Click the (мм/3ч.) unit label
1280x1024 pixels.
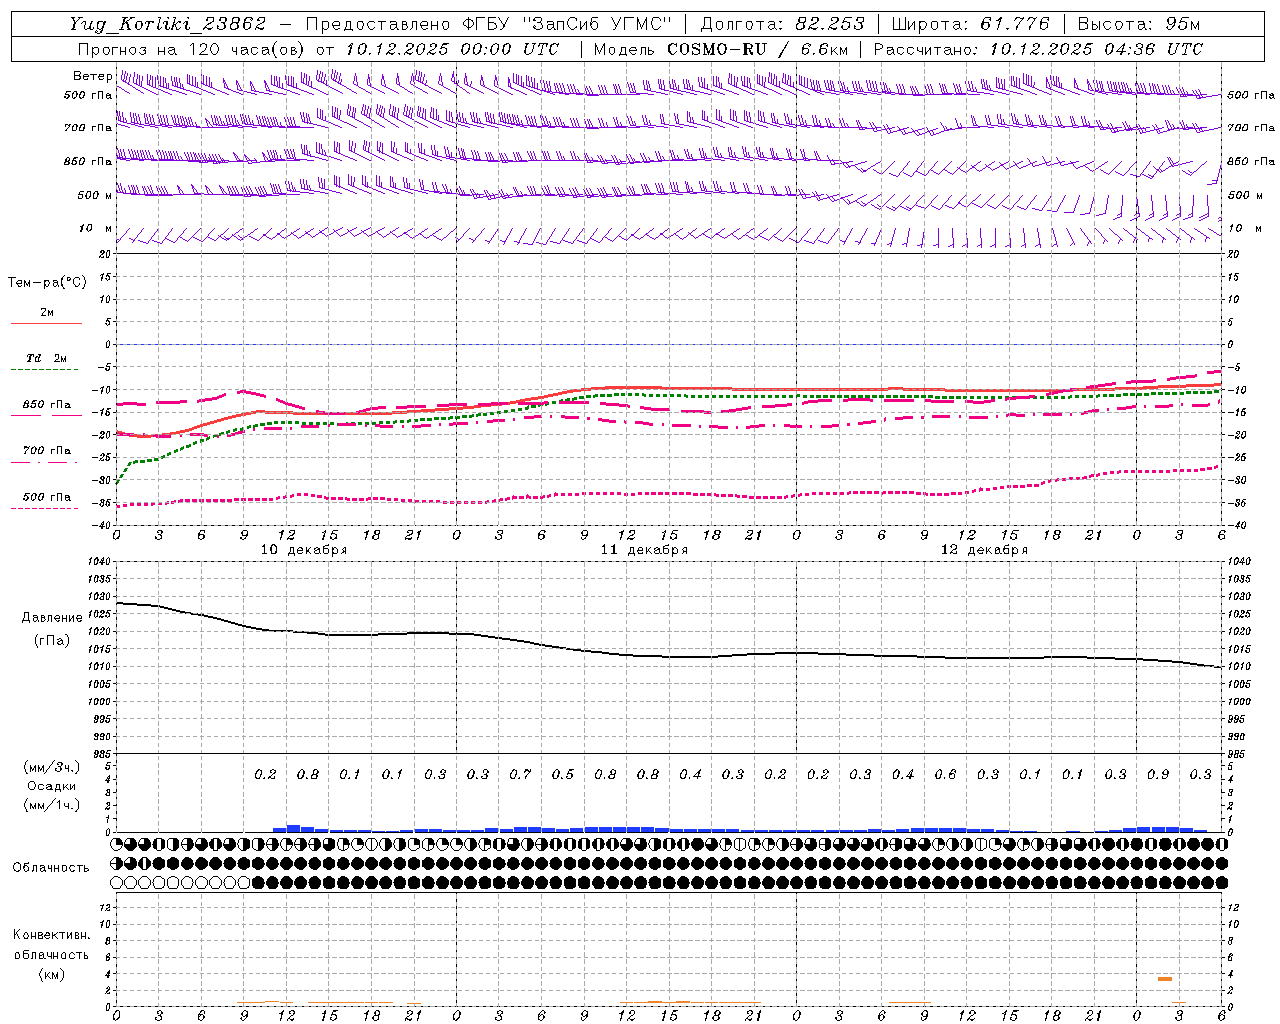pyautogui.click(x=51, y=767)
